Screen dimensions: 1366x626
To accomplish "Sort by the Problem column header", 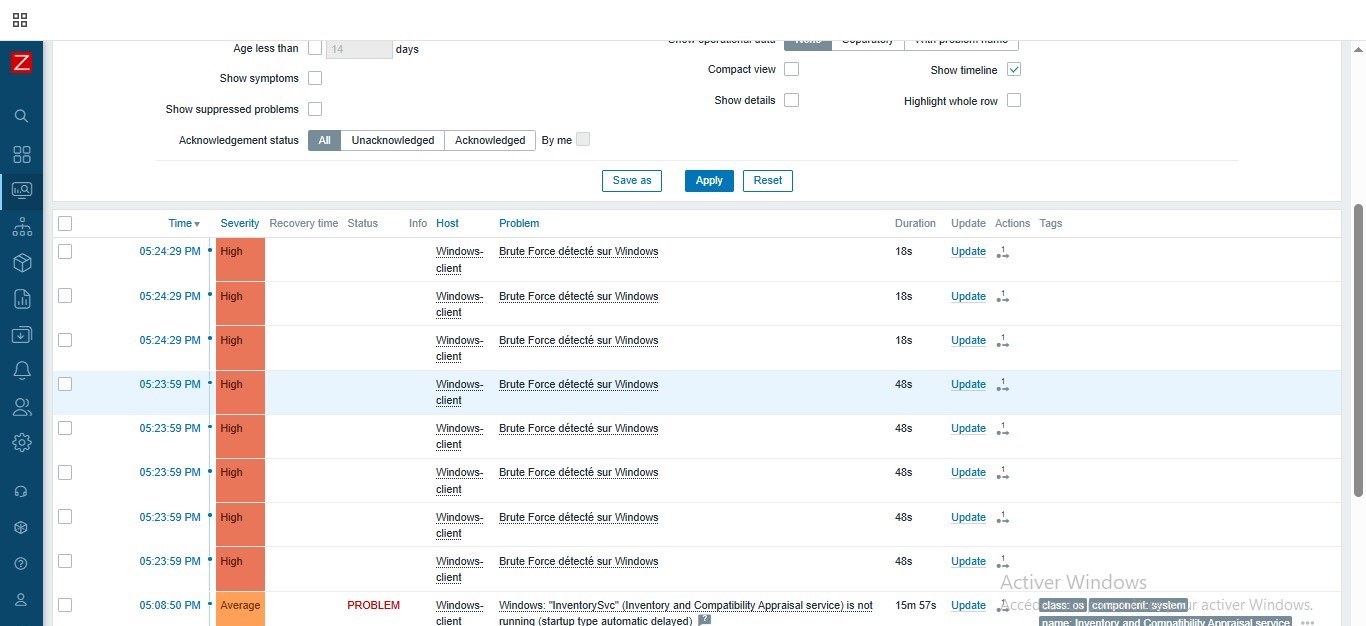I will [x=519, y=223].
